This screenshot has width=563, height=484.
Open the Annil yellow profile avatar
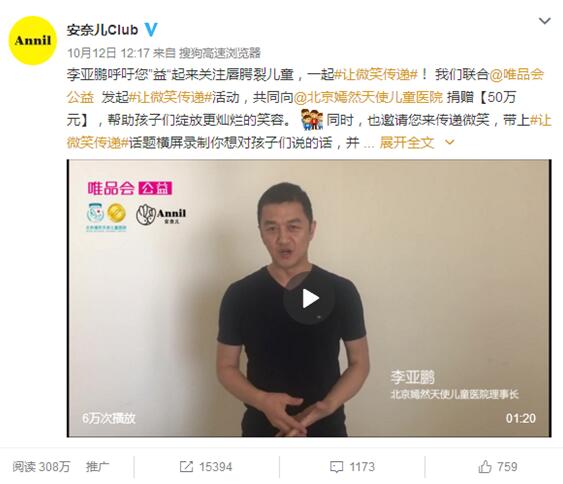pyautogui.click(x=33, y=40)
